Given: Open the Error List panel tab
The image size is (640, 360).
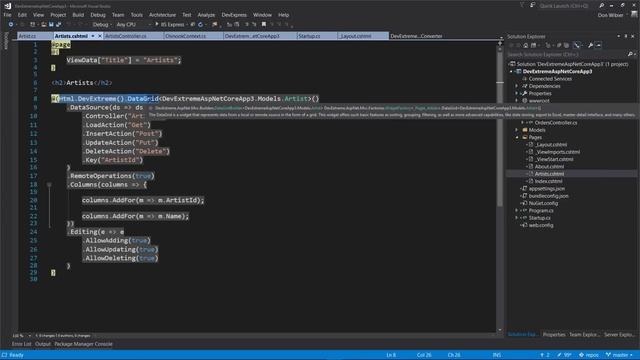Looking at the screenshot, I should (x=21, y=344).
